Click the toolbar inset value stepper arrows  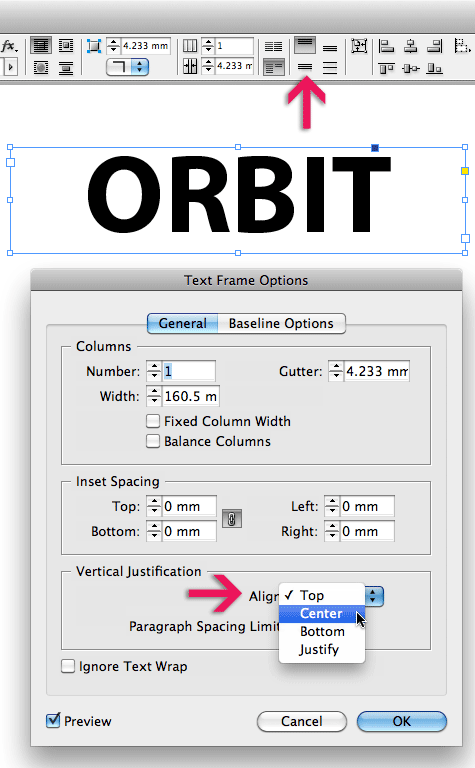113,46
